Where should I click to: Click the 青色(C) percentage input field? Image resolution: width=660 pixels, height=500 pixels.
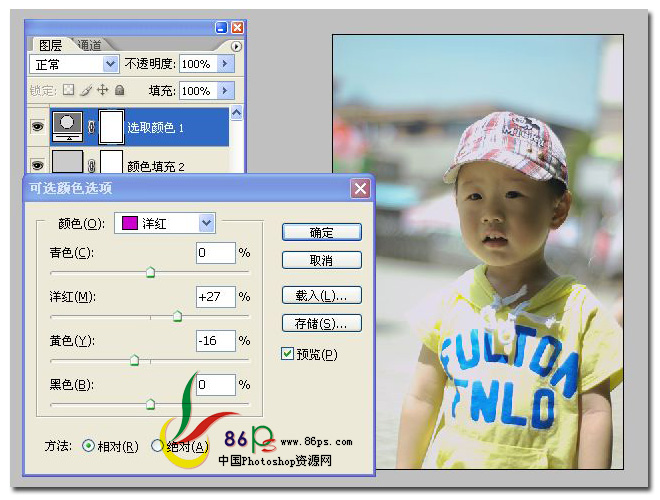click(216, 253)
